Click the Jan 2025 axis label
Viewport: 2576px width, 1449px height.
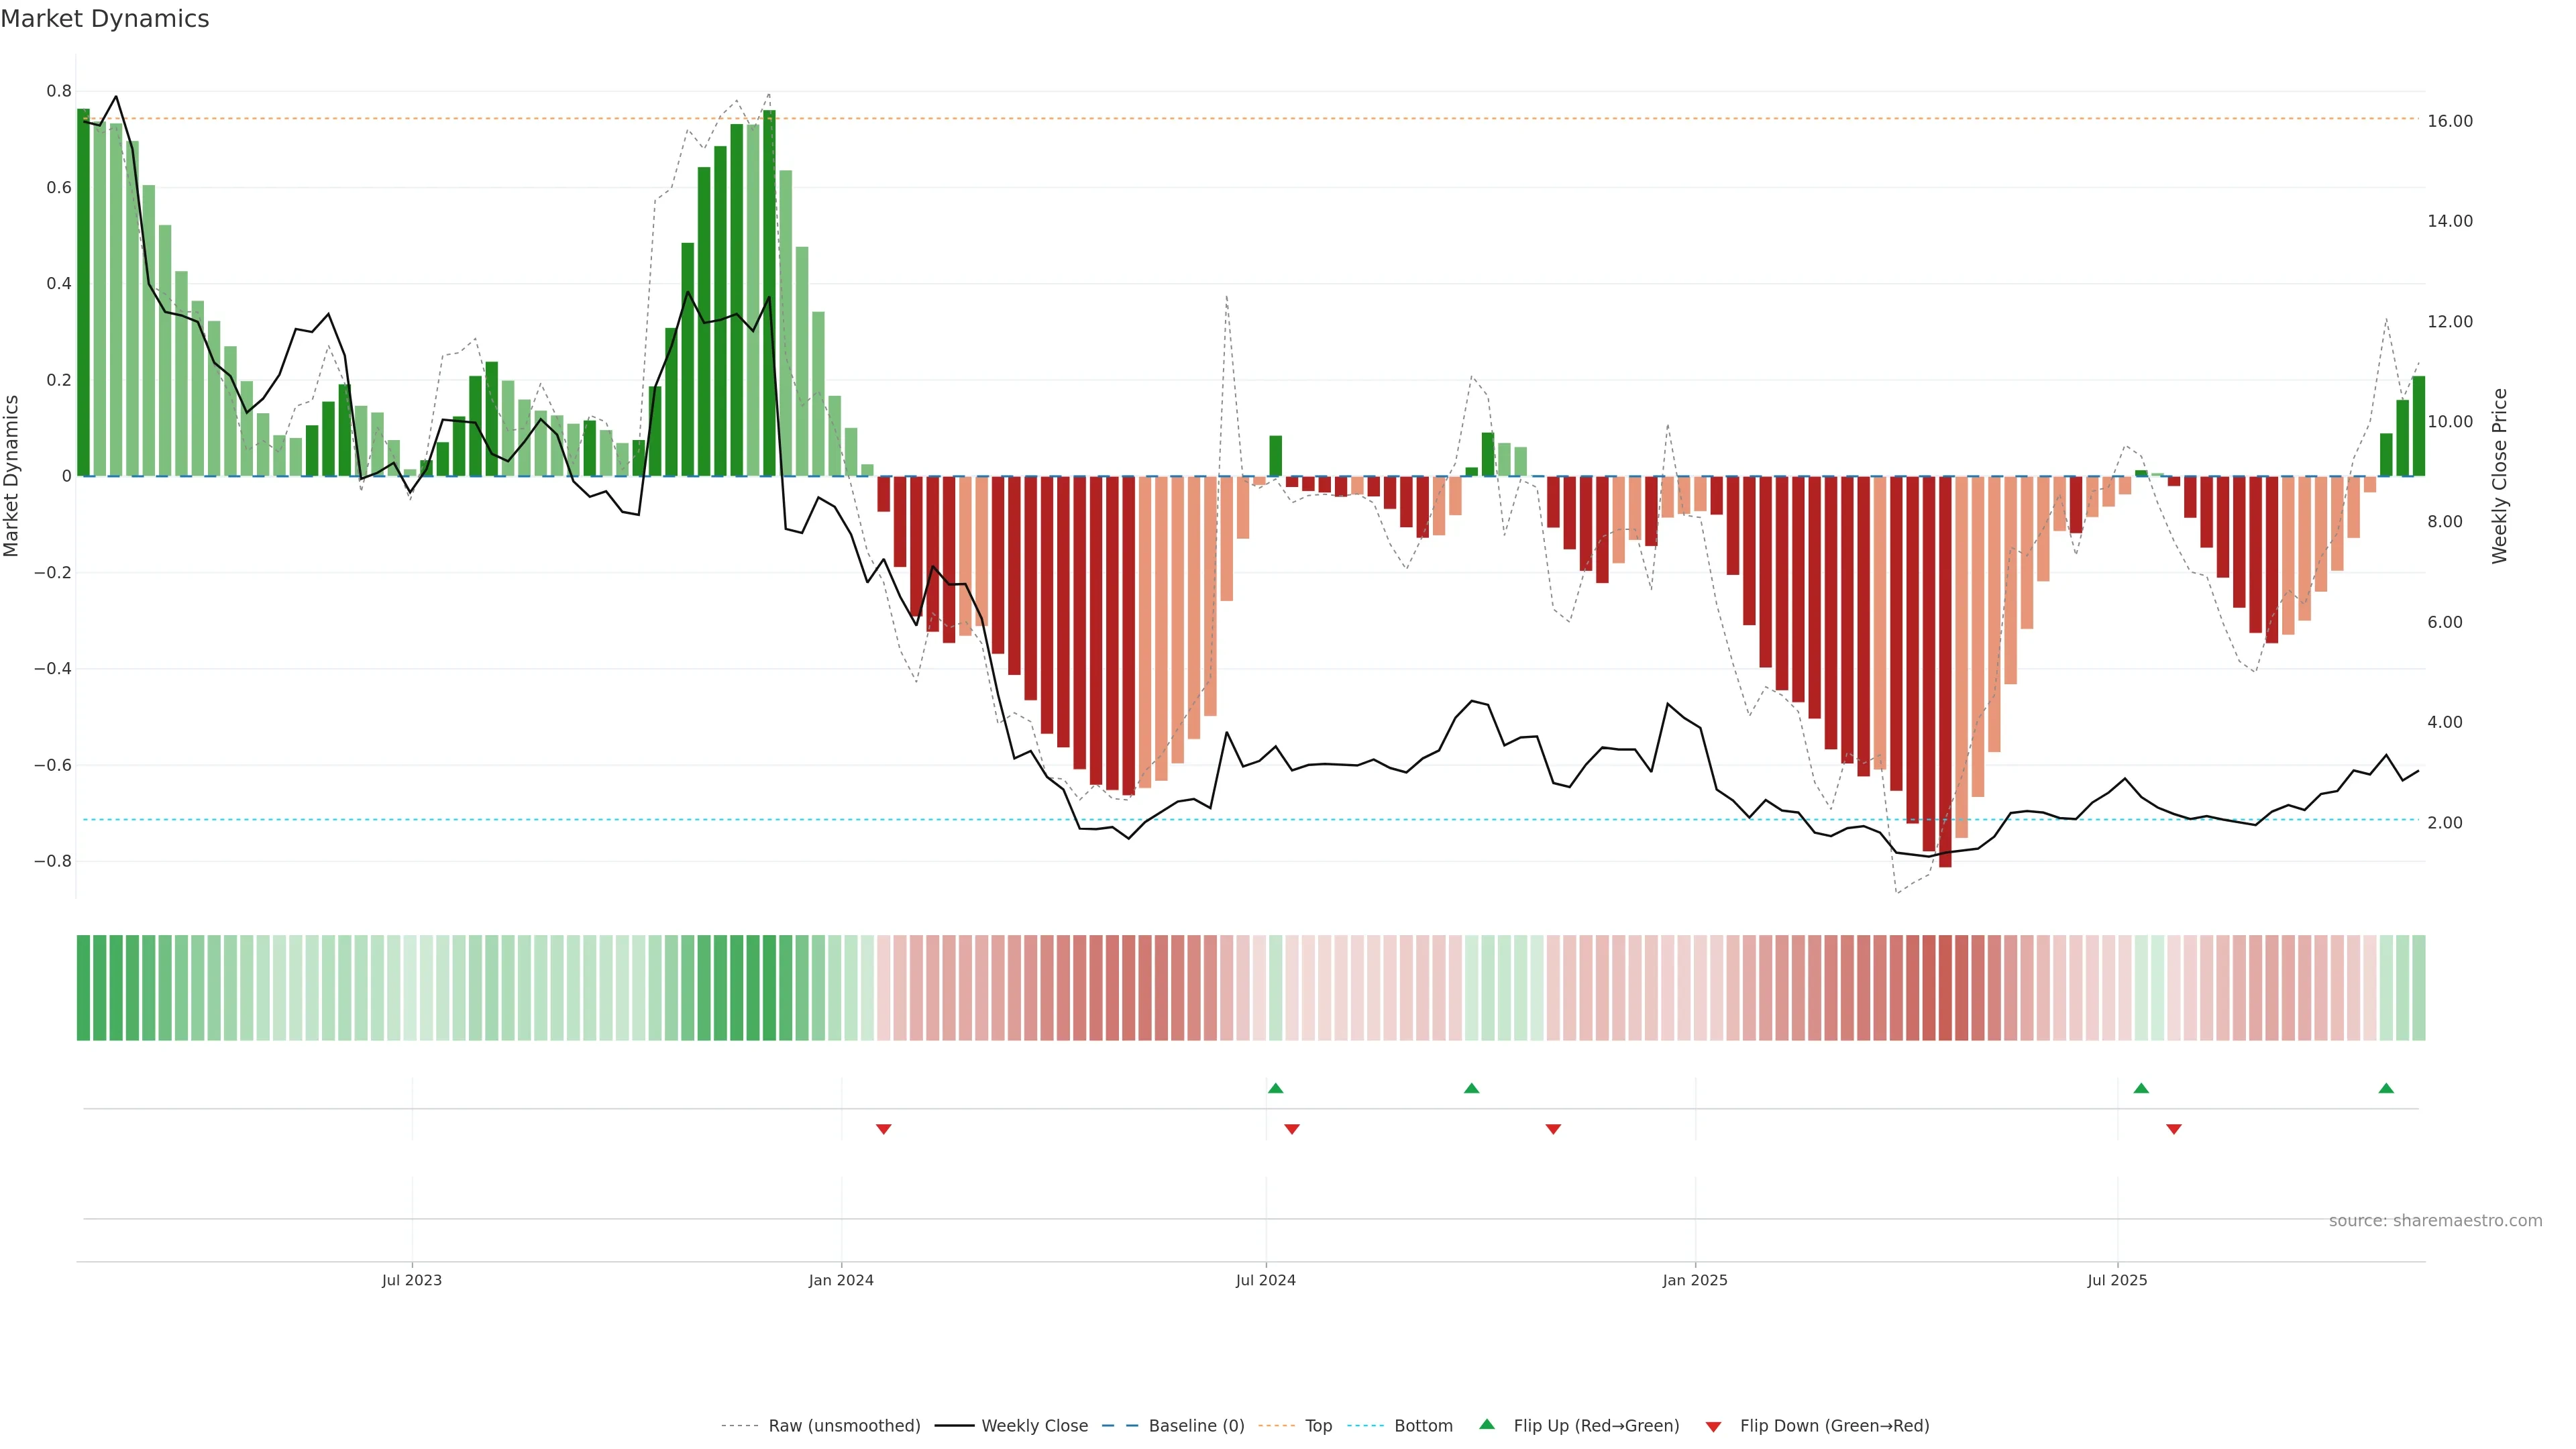point(1695,1280)
